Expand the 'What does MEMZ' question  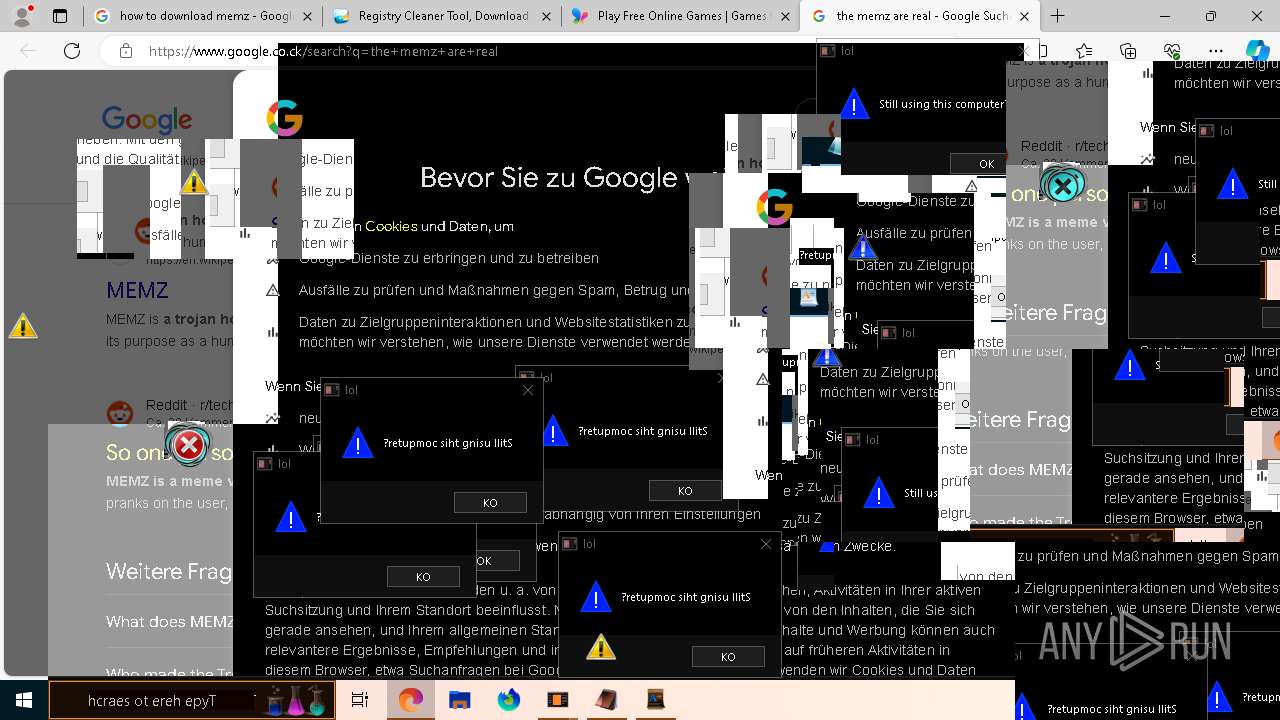(x=170, y=622)
